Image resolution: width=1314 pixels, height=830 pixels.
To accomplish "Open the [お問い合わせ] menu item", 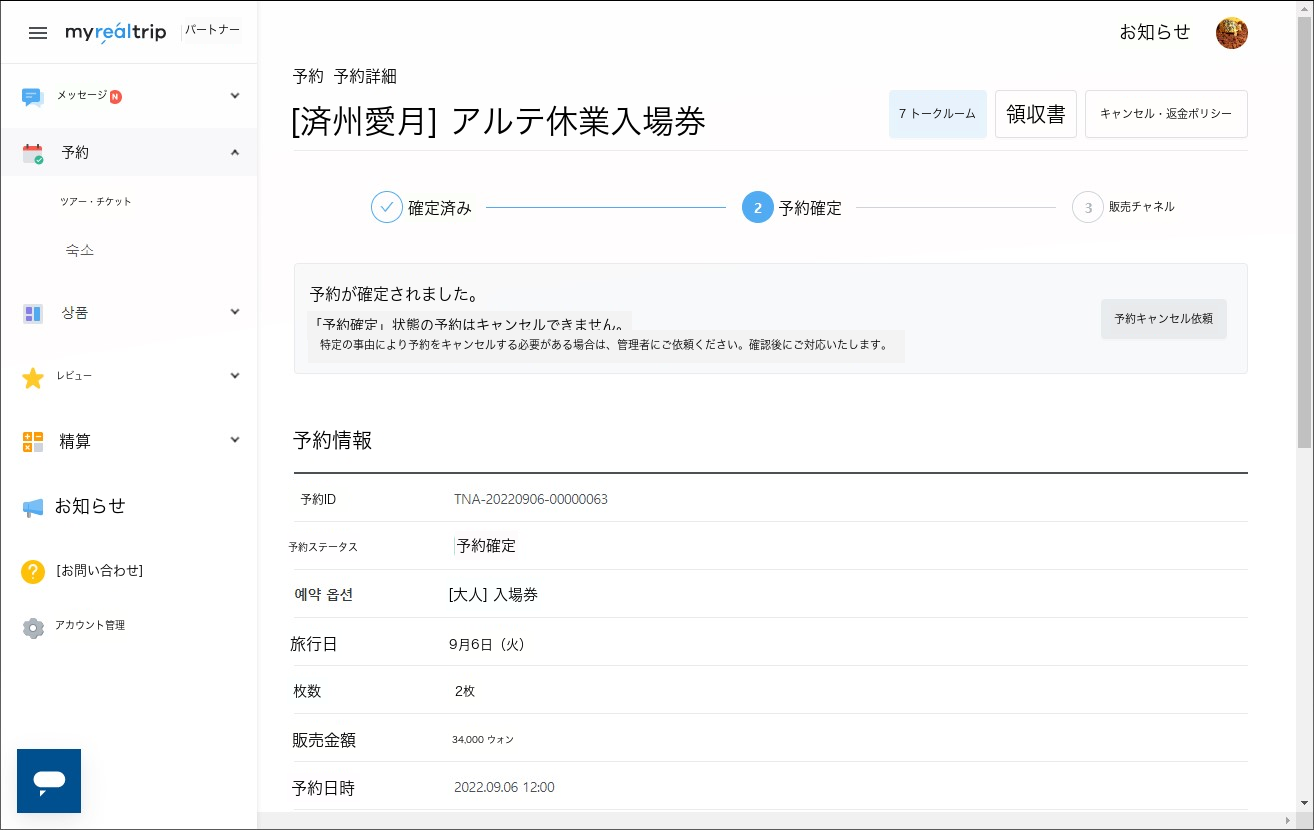I will click(99, 571).
